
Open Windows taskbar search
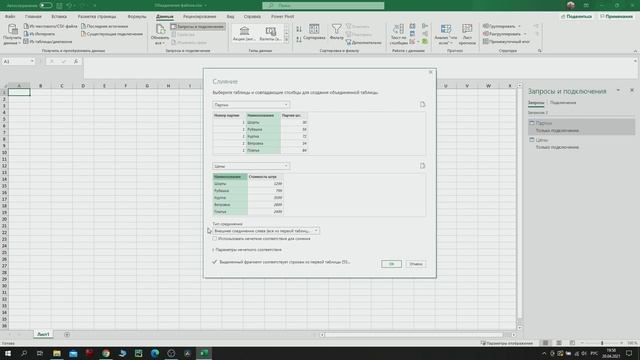pyautogui.click(x=24, y=353)
